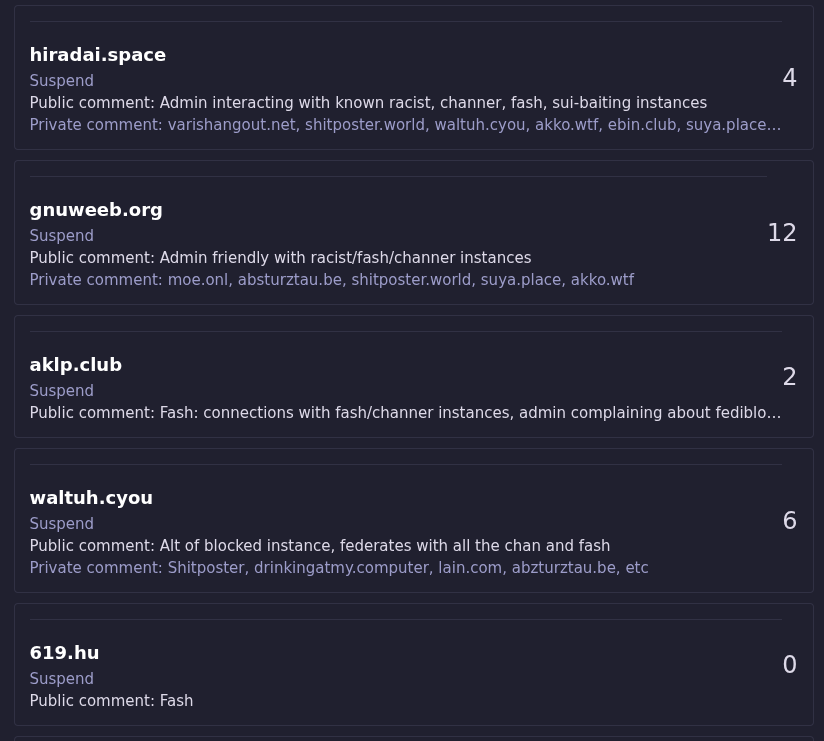The image size is (824, 741).
Task: Click the account count 4 for hiradai.space
Action: pyautogui.click(x=789, y=78)
